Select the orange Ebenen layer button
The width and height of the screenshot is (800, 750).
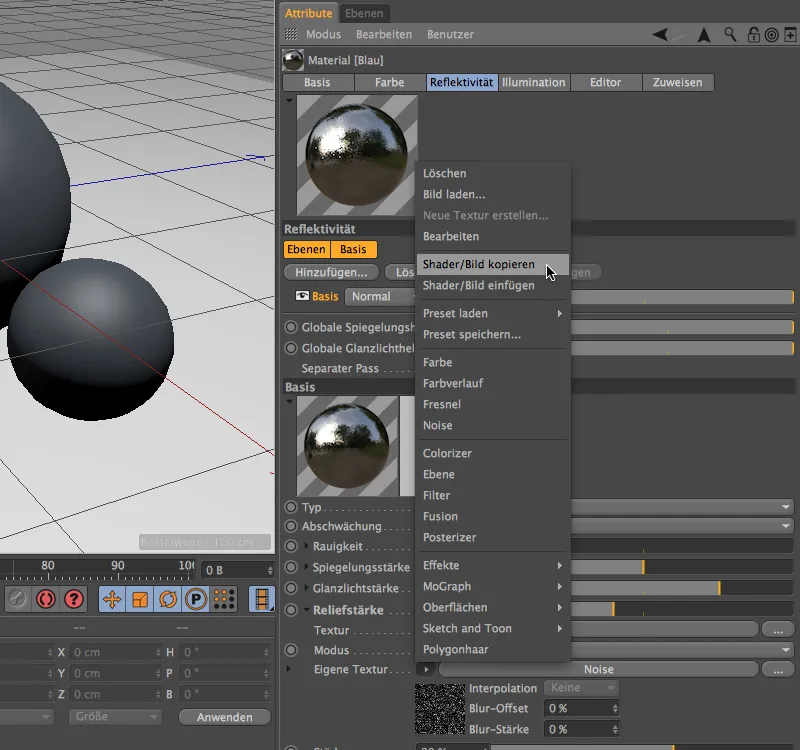tap(306, 249)
